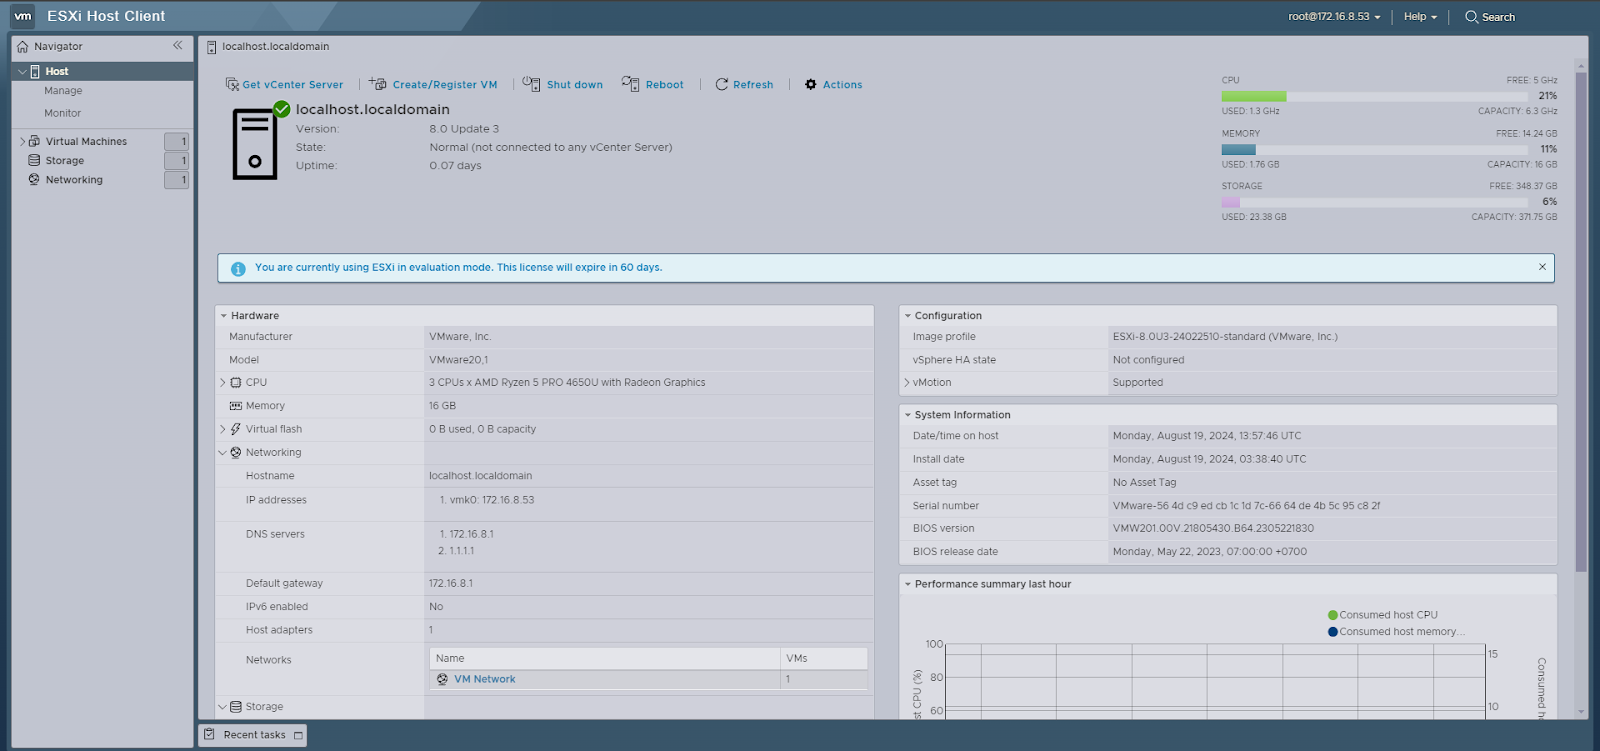Click the Virtual Machines icon in Navigator
This screenshot has height=751, width=1600.
(34, 141)
